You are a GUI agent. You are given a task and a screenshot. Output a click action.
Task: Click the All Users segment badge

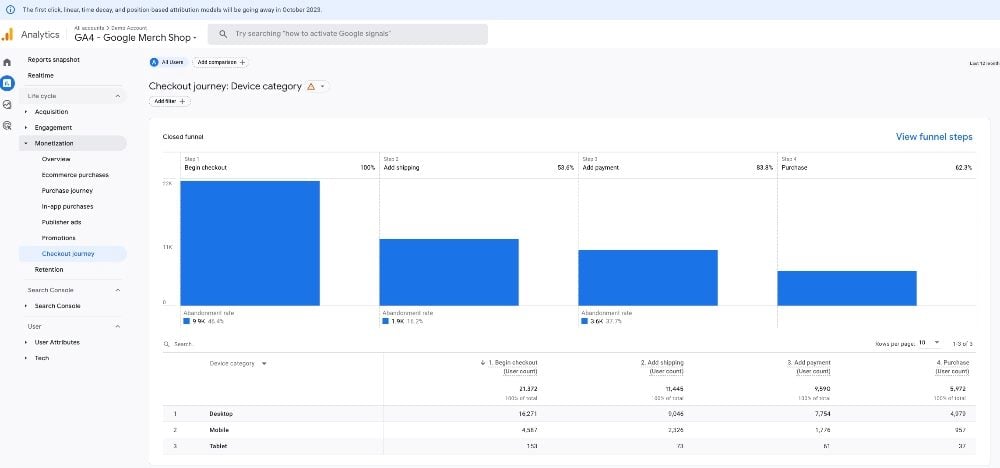point(168,62)
